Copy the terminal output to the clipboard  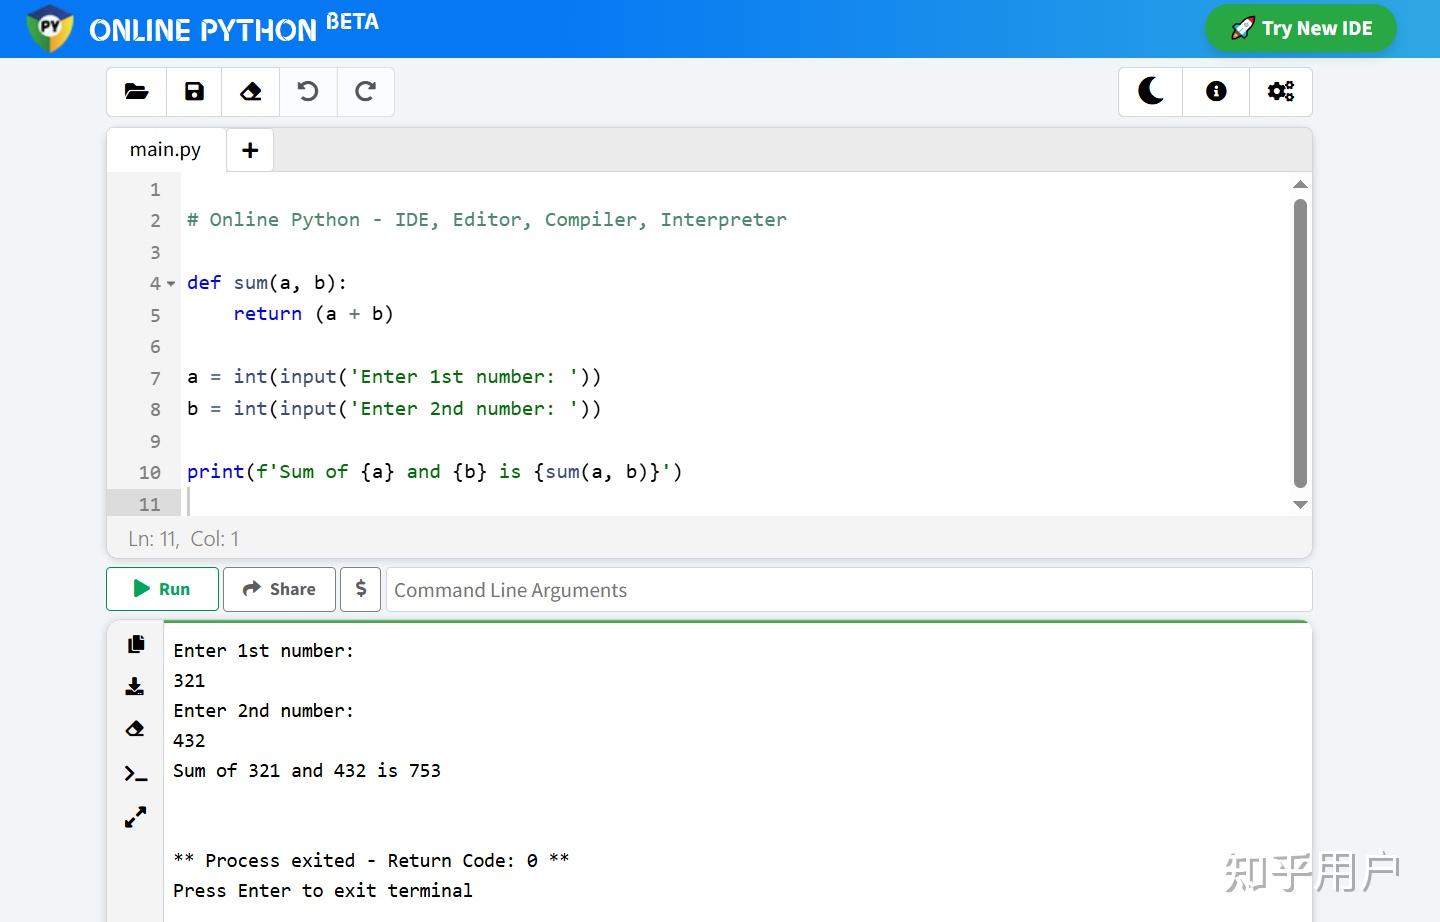click(x=136, y=644)
